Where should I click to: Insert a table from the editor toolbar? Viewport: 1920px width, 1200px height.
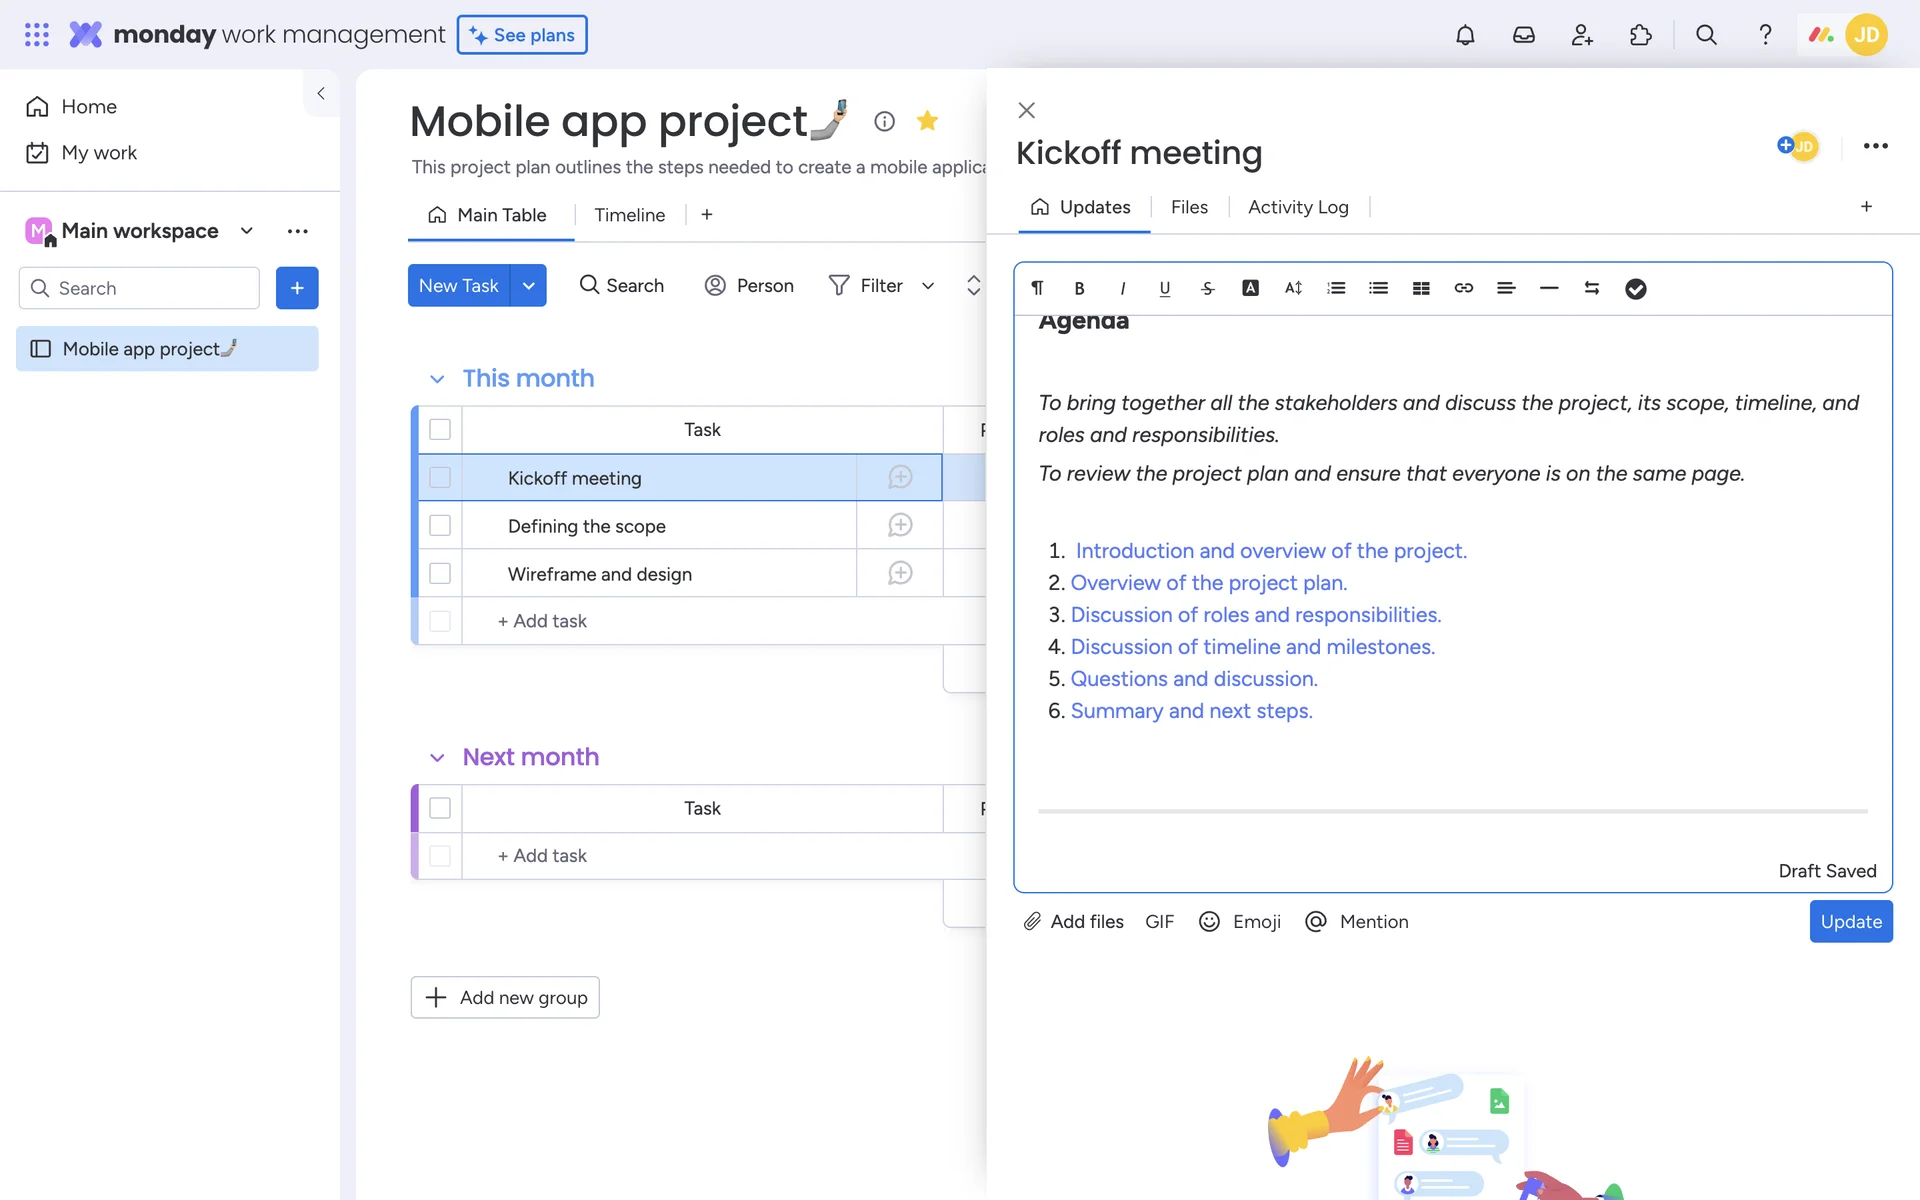(x=1421, y=288)
